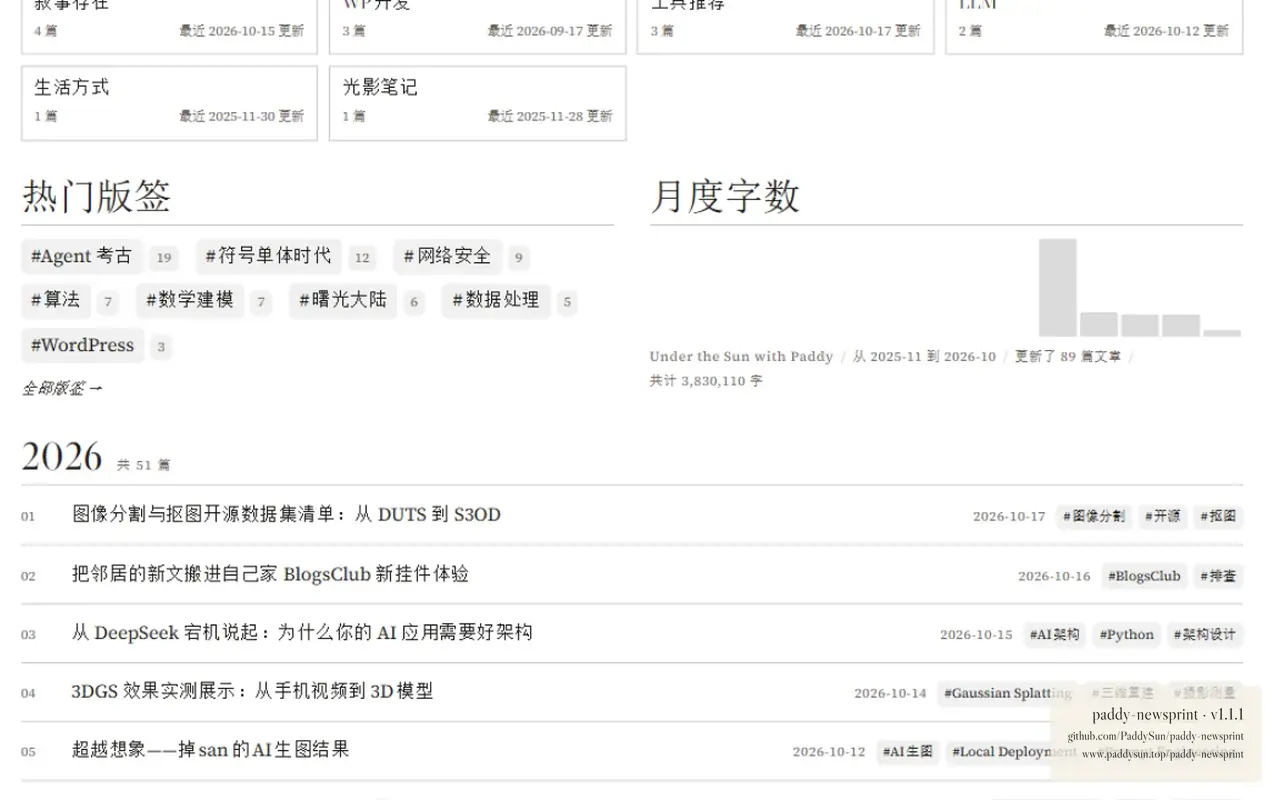The height and width of the screenshot is (800, 1280).
Task: Choose the #WordPress tag
Action: coord(82,345)
